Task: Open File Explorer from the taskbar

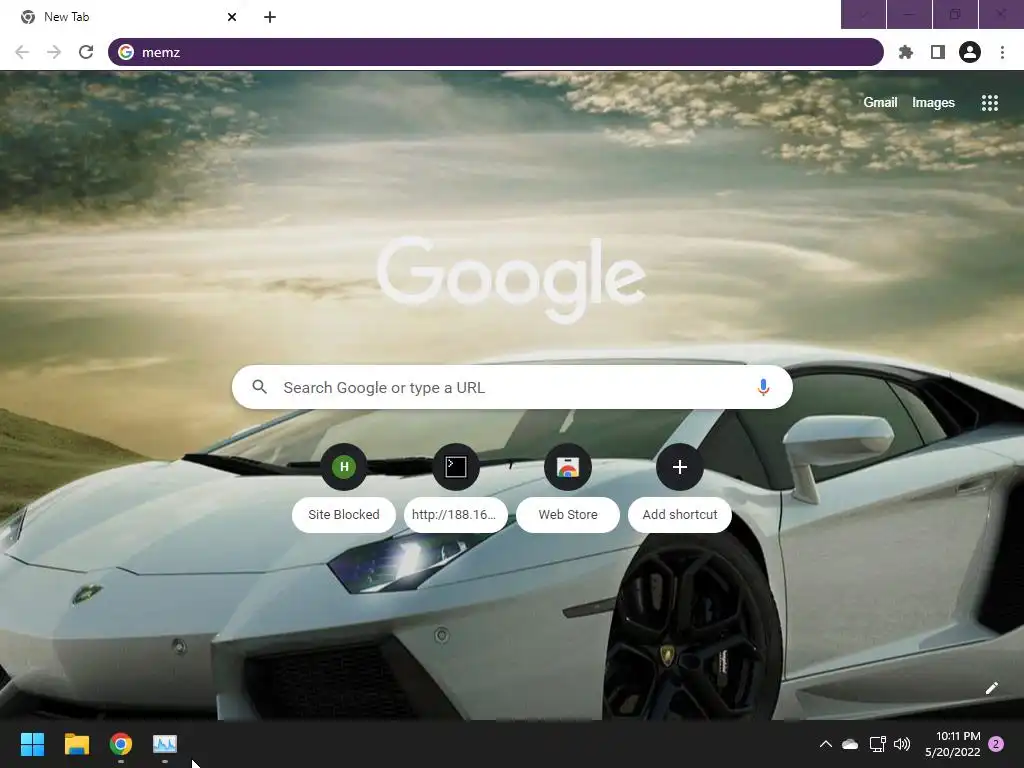Action: coord(76,744)
